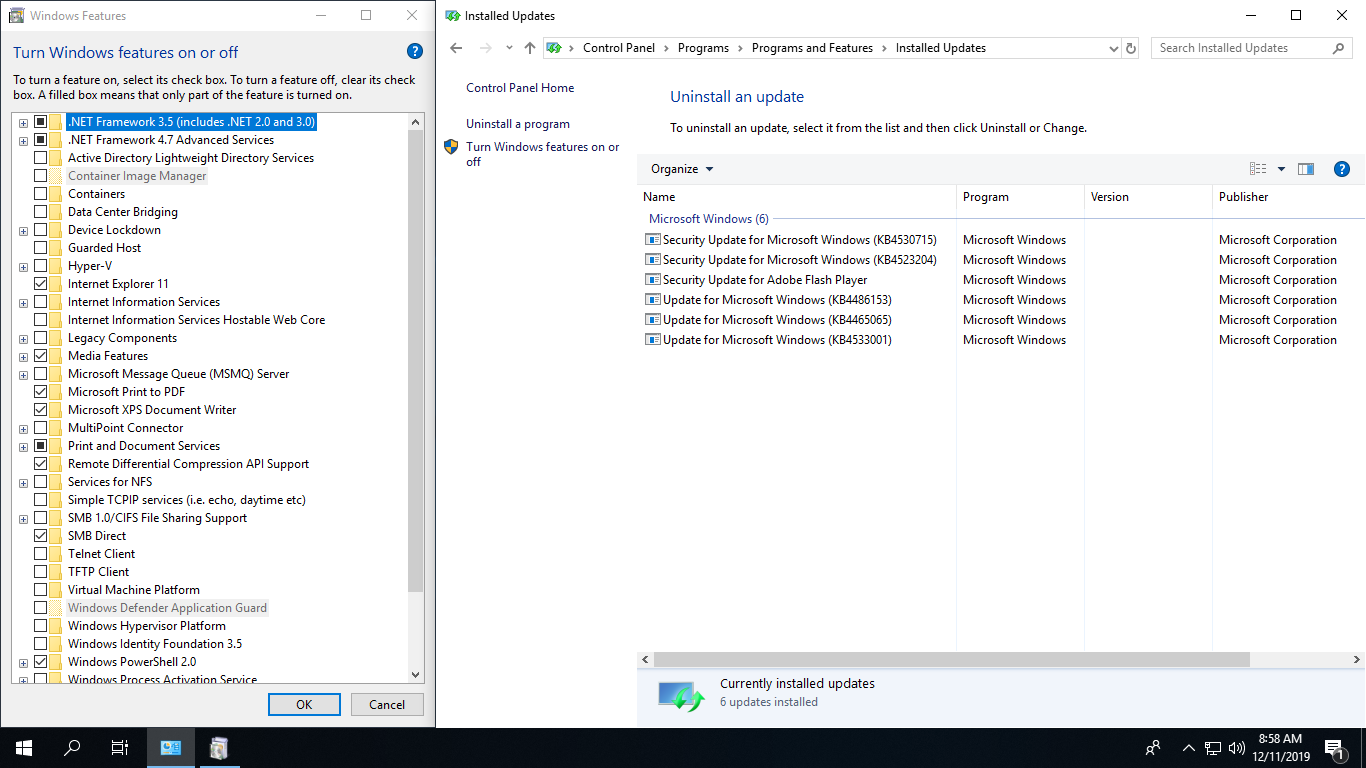Open Control Panel Home link
The height and width of the screenshot is (768, 1366).
520,88
